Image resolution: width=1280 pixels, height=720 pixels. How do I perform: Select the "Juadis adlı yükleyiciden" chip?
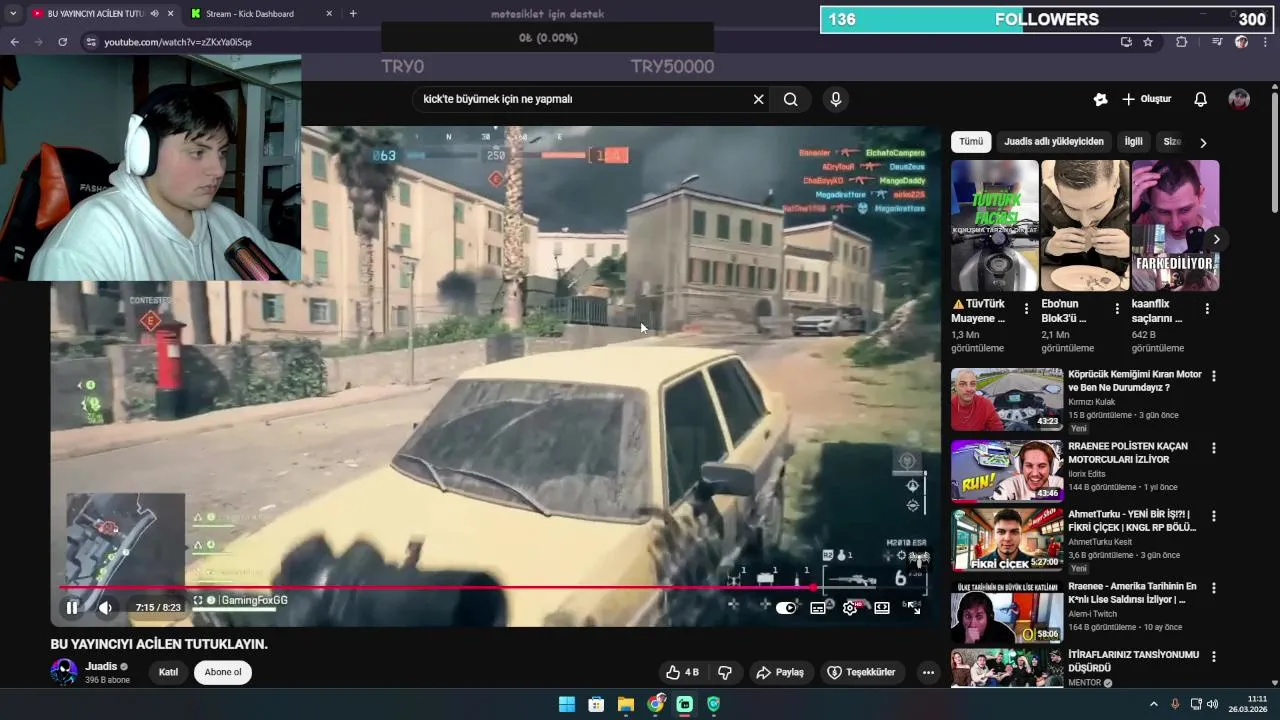[1054, 142]
